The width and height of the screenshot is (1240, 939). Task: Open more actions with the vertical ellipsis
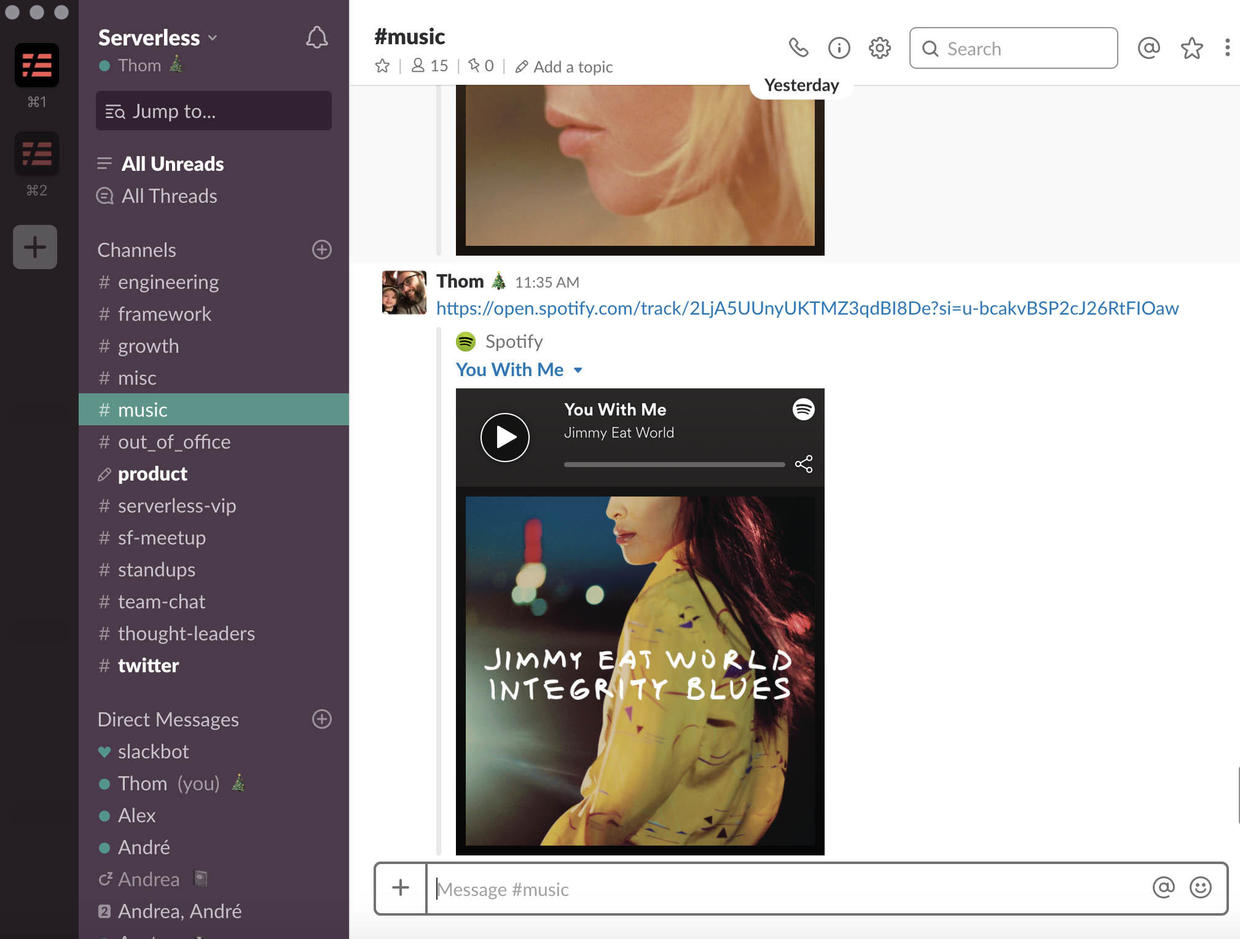click(1228, 47)
